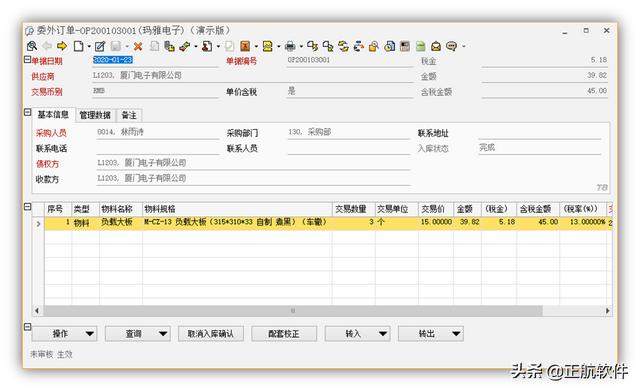Collapse the tab section beside 基本信息

coord(27,112)
